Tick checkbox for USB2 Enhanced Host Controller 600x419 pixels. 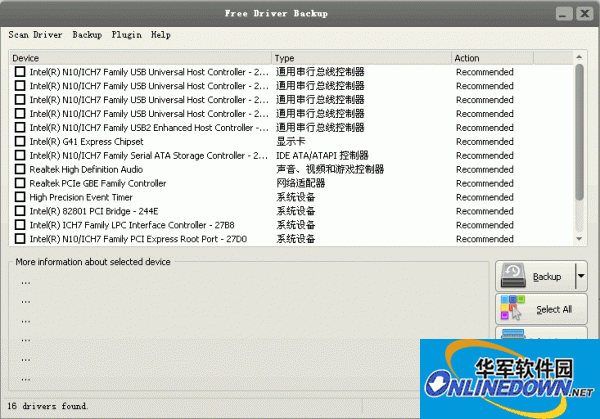tap(20, 127)
